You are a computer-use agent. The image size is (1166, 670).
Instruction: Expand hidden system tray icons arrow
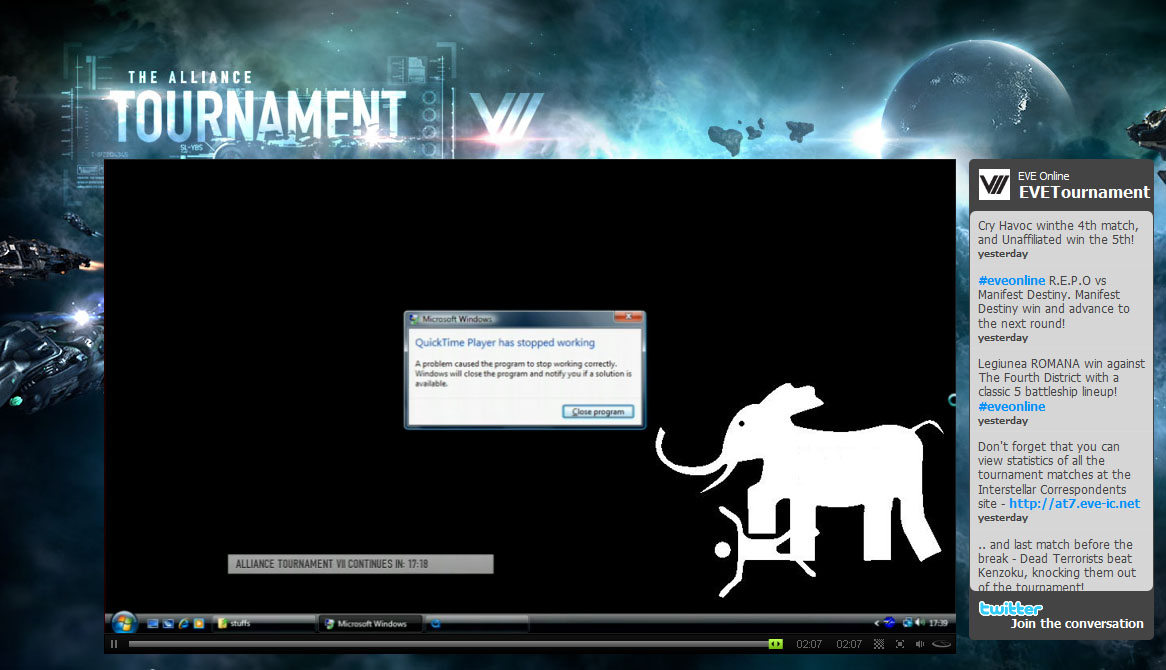pyautogui.click(x=877, y=623)
